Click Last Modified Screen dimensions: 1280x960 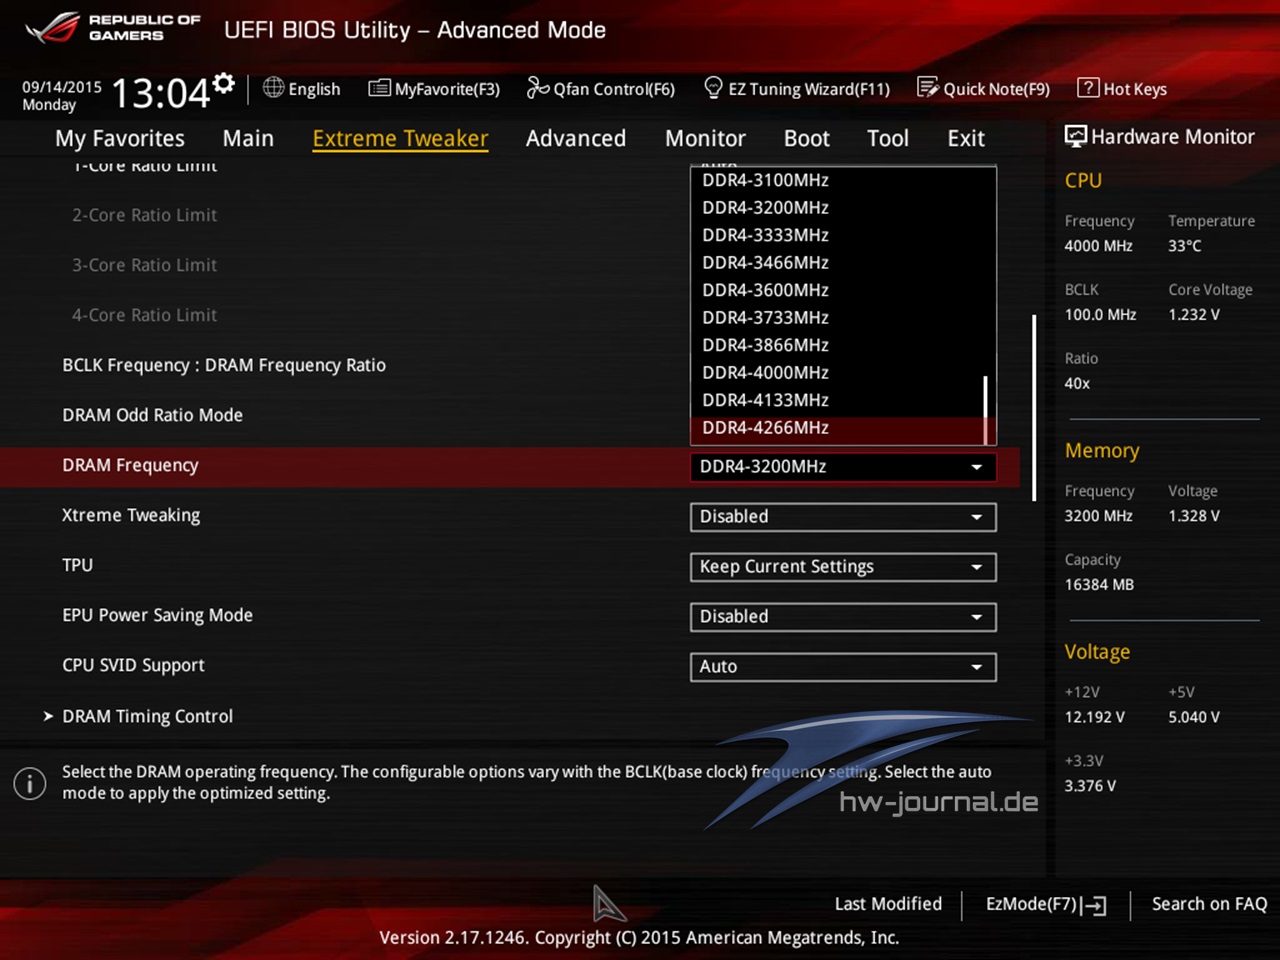point(888,904)
